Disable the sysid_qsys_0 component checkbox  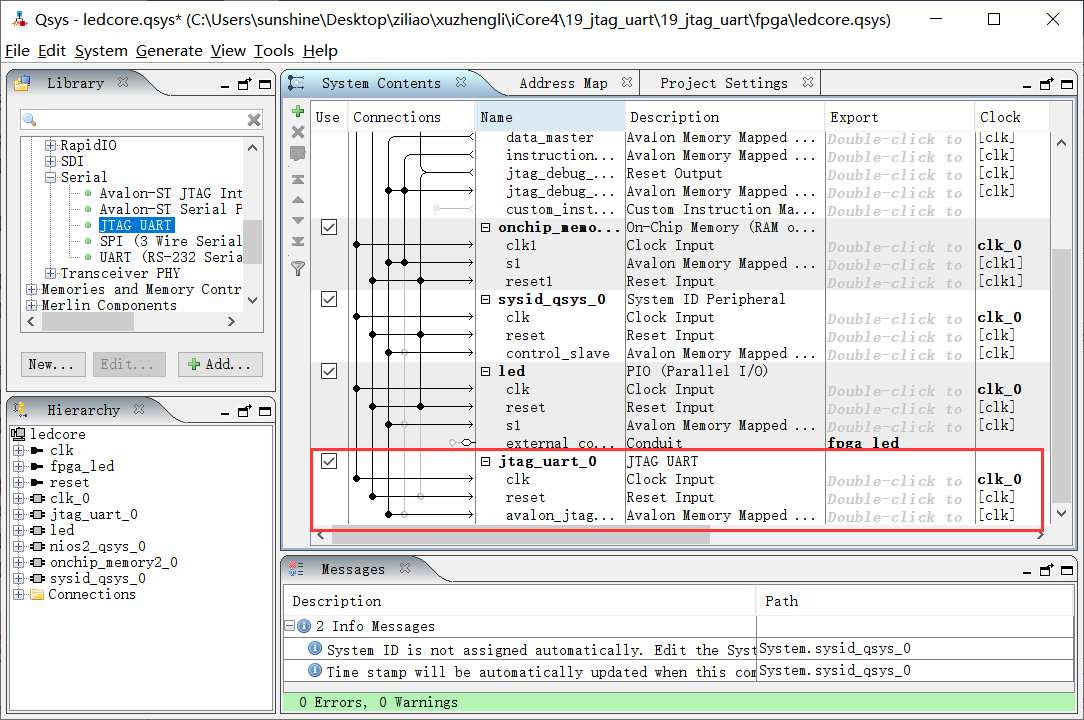pos(328,299)
